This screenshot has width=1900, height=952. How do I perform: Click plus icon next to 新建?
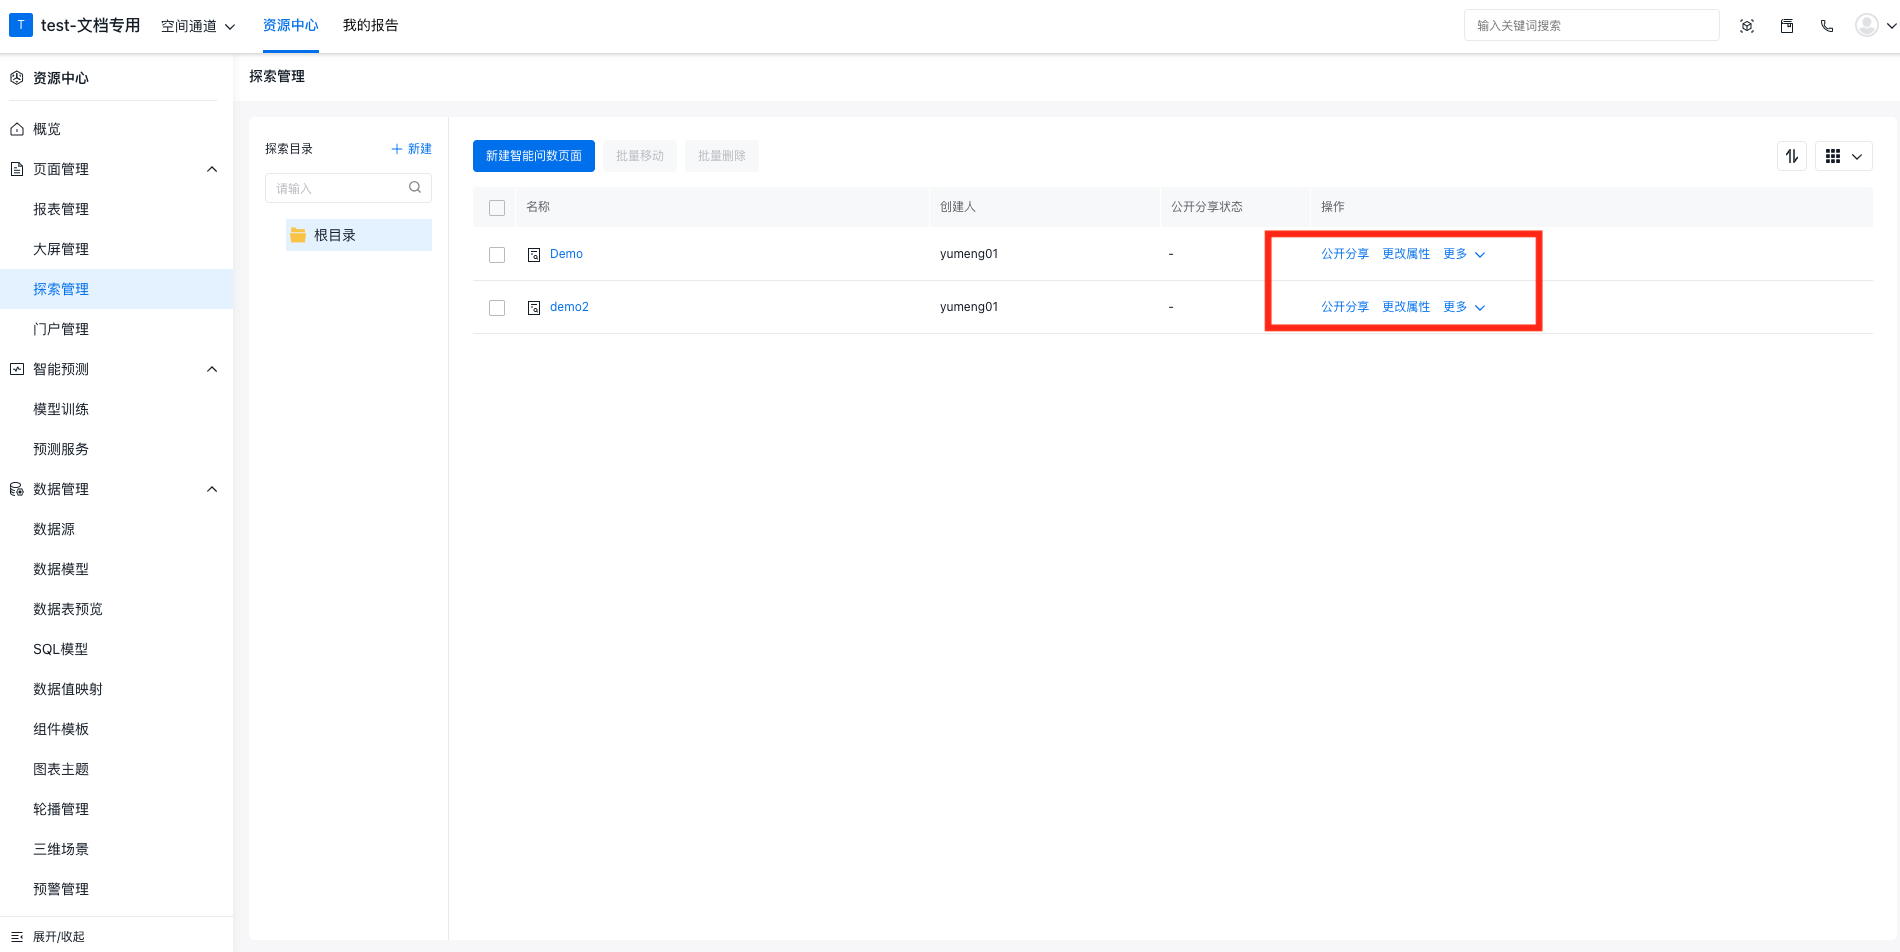[x=397, y=149]
